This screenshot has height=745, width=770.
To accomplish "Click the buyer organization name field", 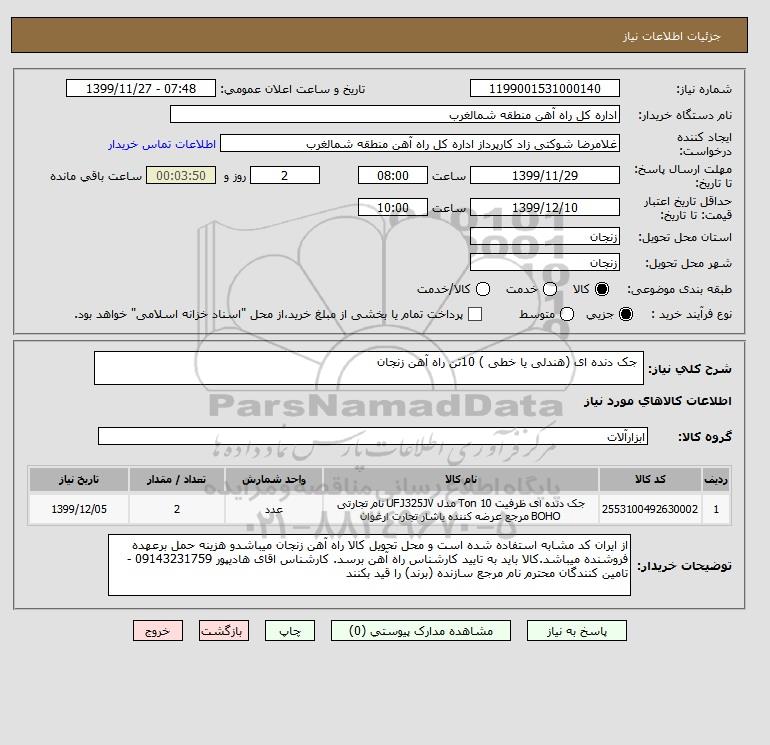I will pos(395,115).
